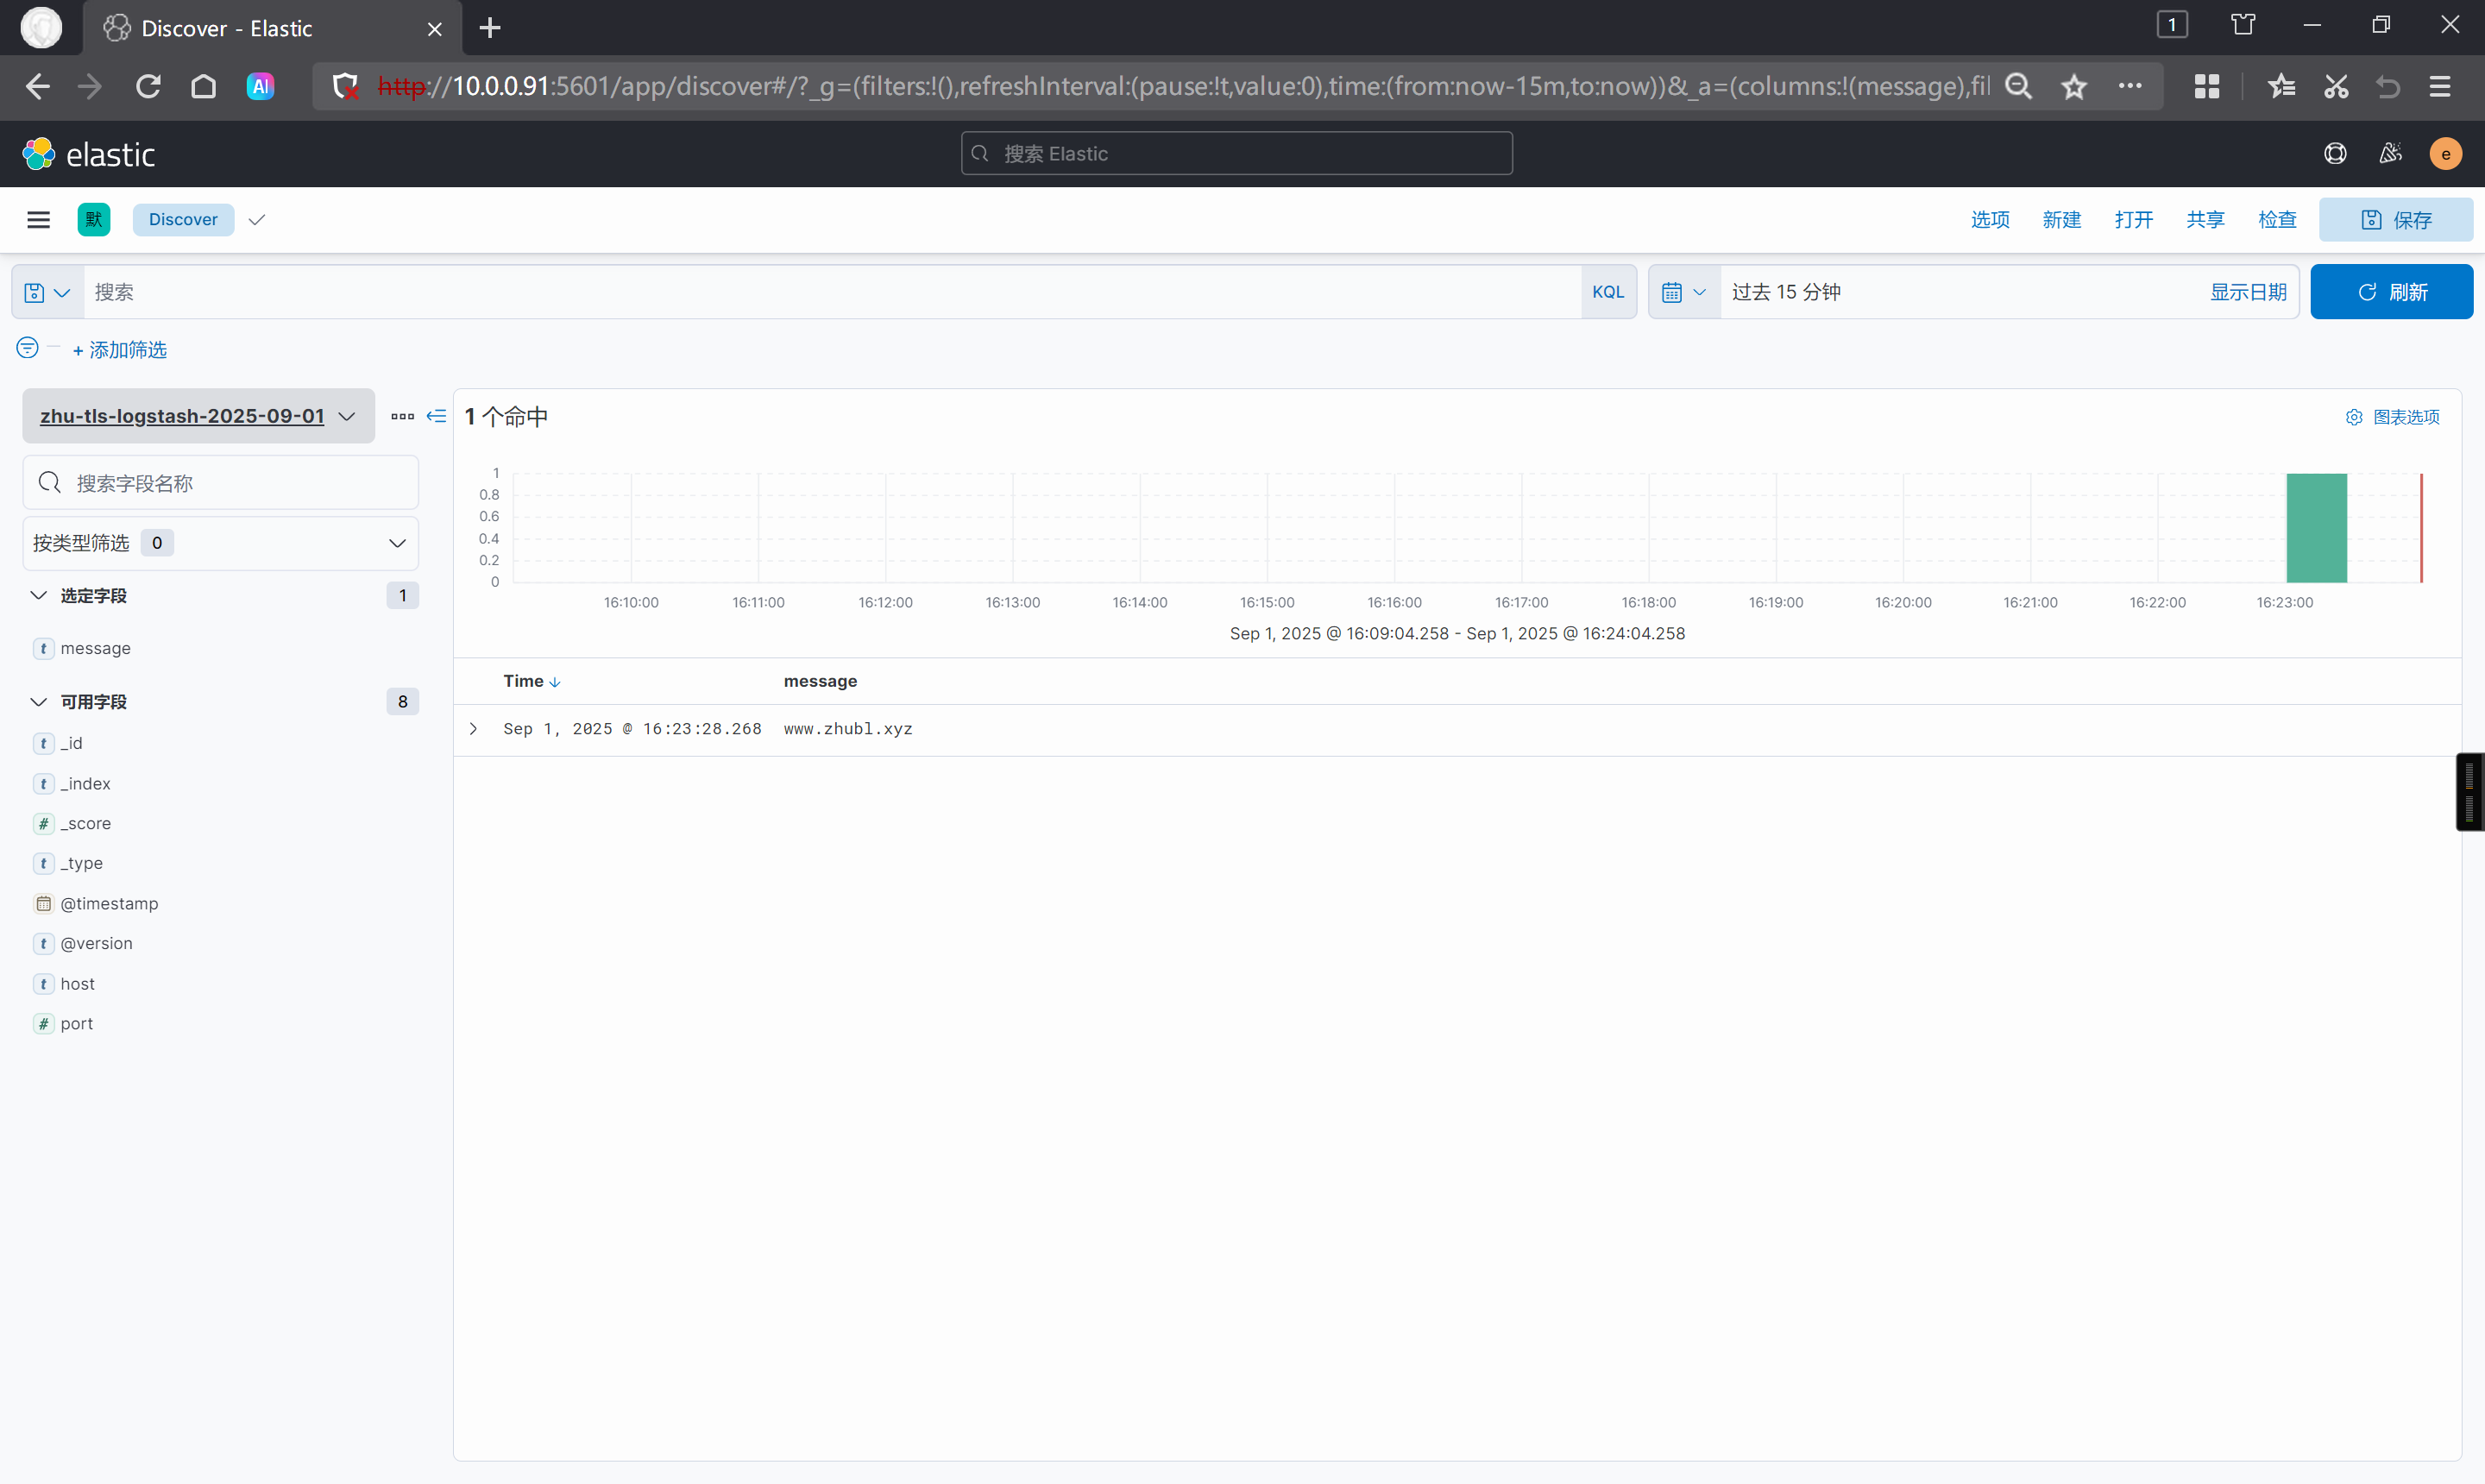
Task: Open the filter options circle icon
Action: (x=27, y=348)
